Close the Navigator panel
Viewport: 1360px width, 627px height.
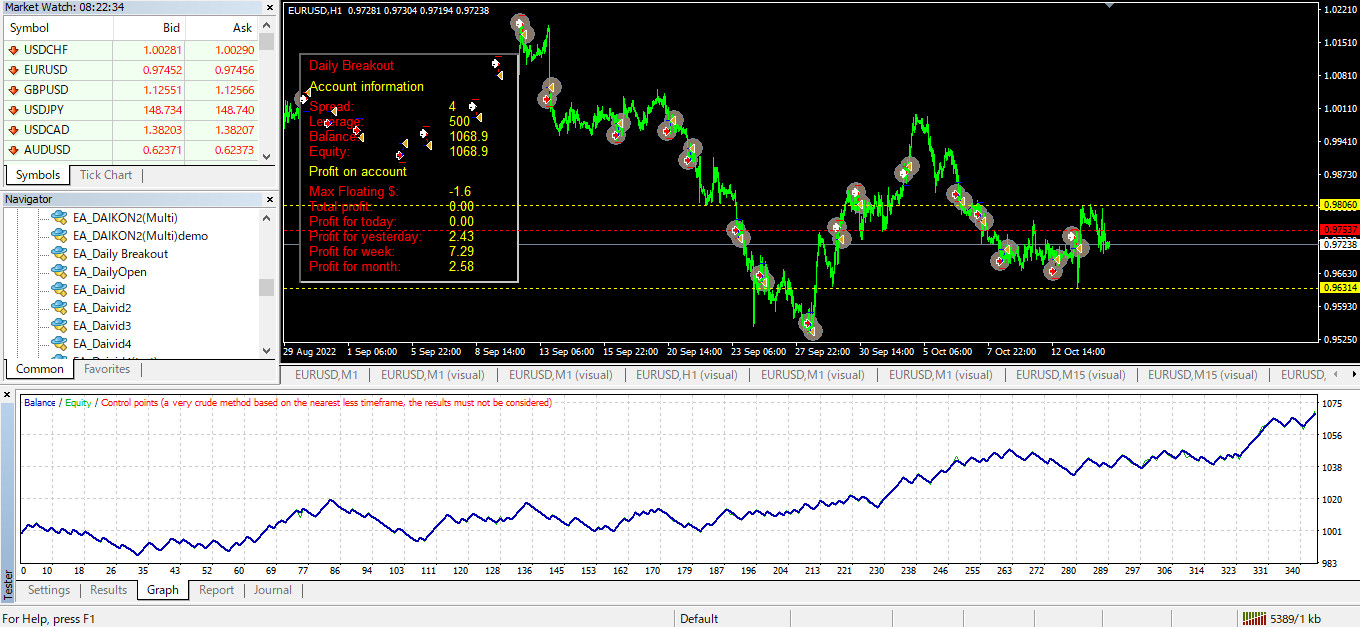pyautogui.click(x=268, y=200)
